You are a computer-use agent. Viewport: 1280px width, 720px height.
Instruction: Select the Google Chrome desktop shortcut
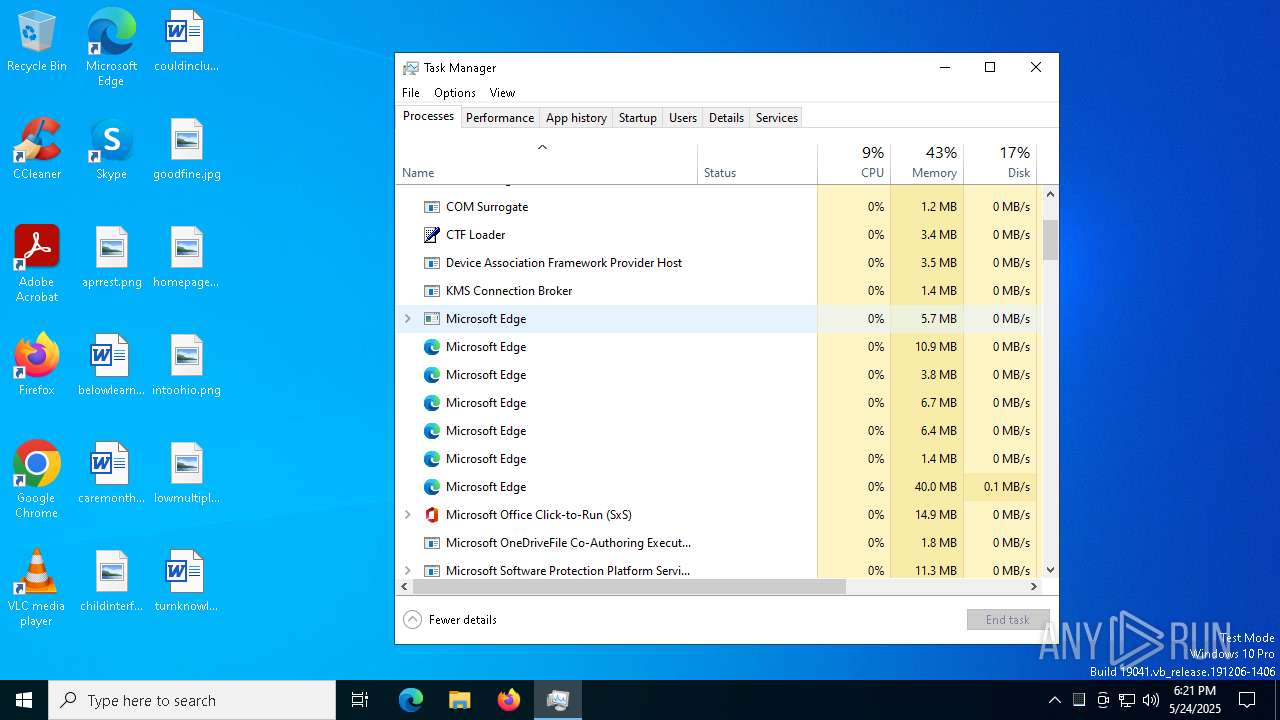click(37, 480)
